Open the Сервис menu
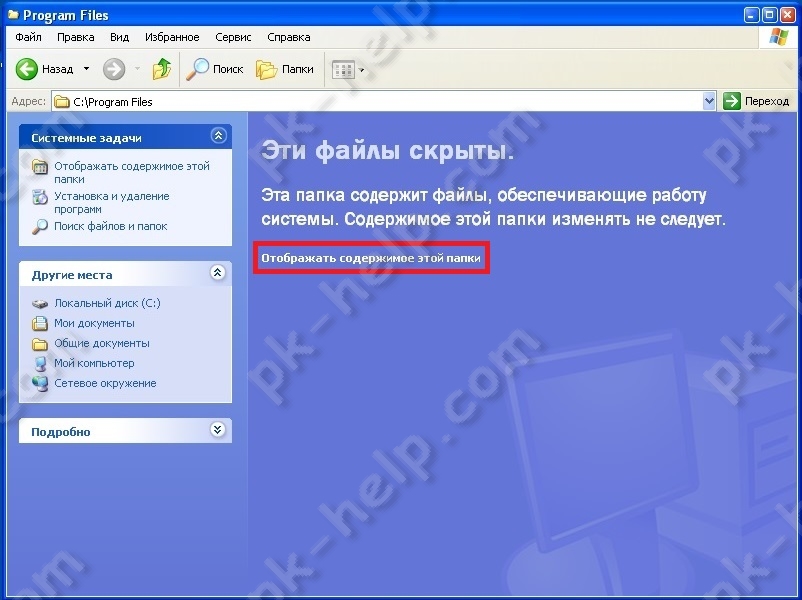 click(233, 37)
